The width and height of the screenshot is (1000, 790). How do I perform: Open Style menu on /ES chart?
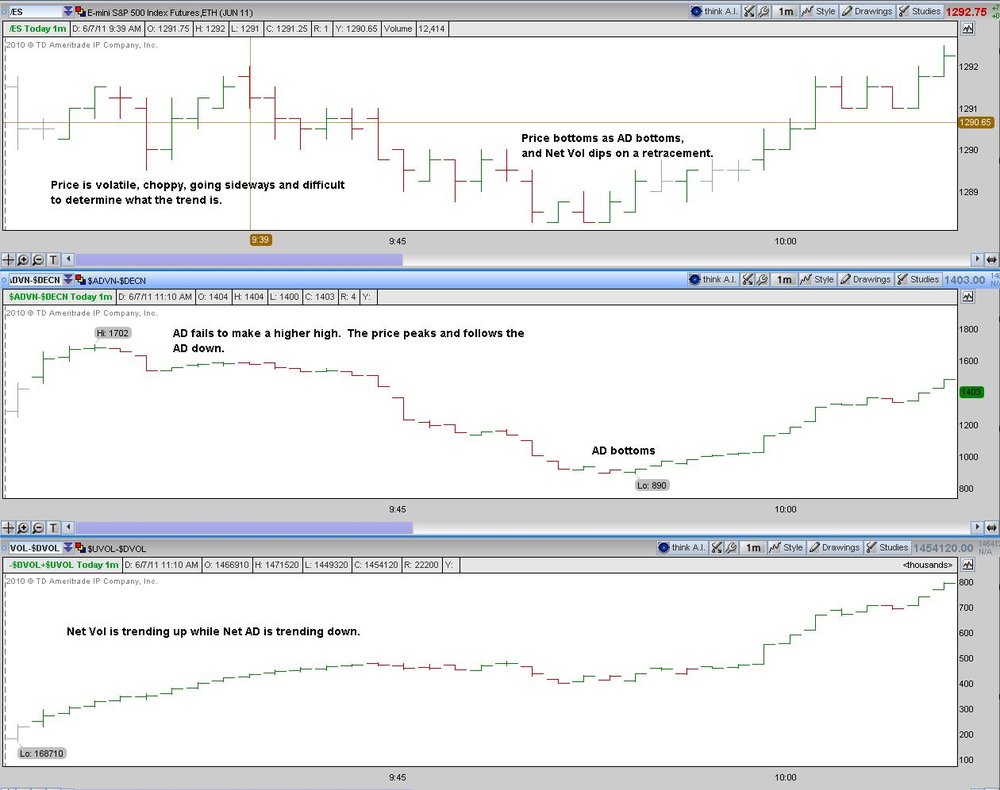[x=819, y=11]
